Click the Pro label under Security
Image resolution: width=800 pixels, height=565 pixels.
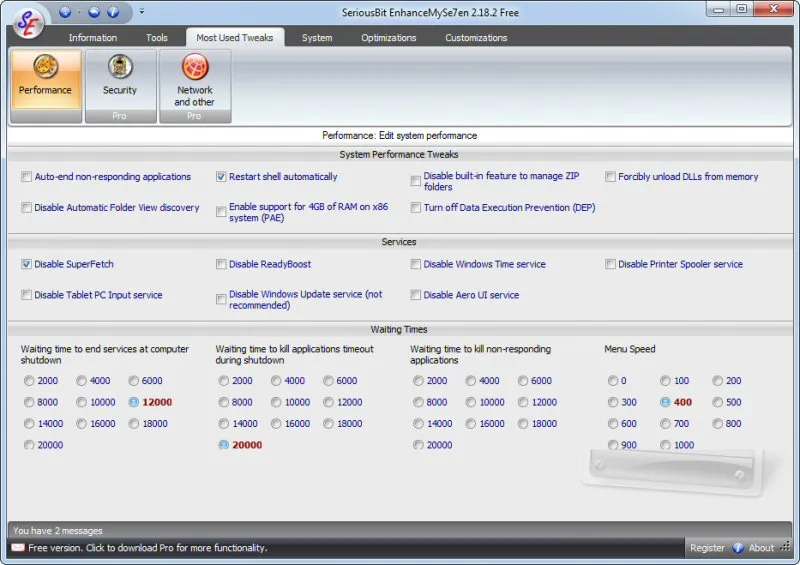pos(119,116)
